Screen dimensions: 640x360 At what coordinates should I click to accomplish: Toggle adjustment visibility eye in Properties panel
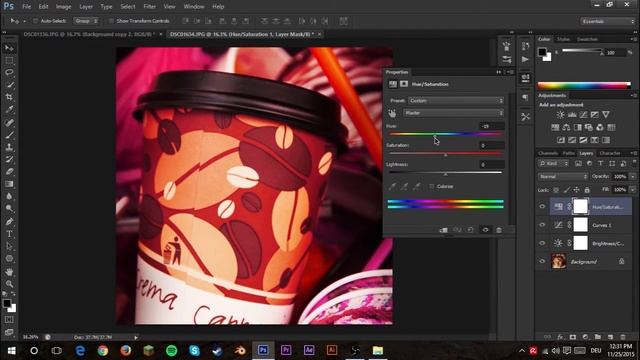coord(485,230)
